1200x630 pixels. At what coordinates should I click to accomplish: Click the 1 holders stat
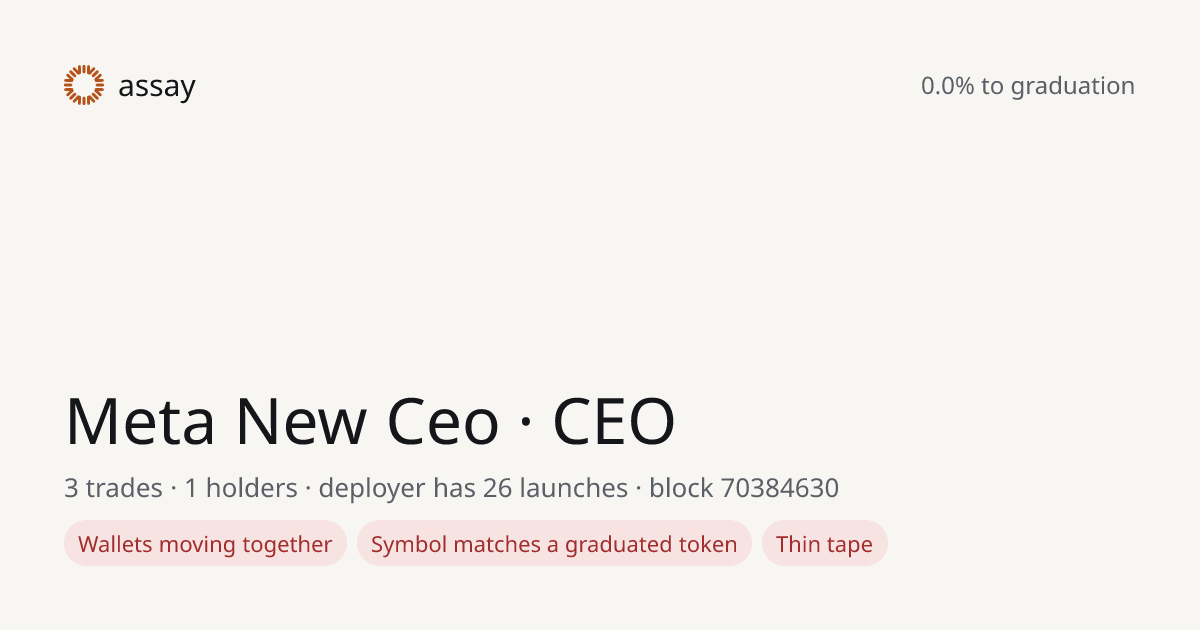[241, 488]
